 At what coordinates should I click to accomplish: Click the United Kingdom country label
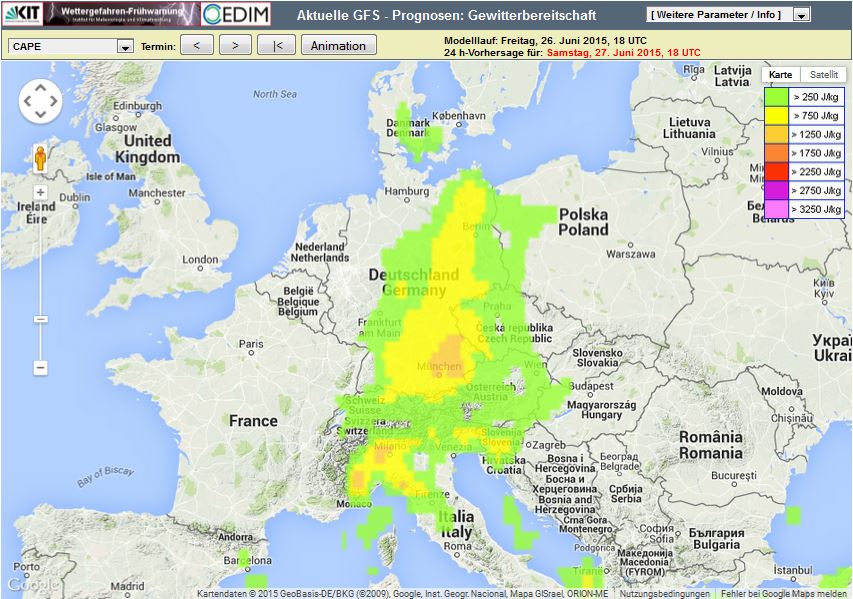(147, 149)
